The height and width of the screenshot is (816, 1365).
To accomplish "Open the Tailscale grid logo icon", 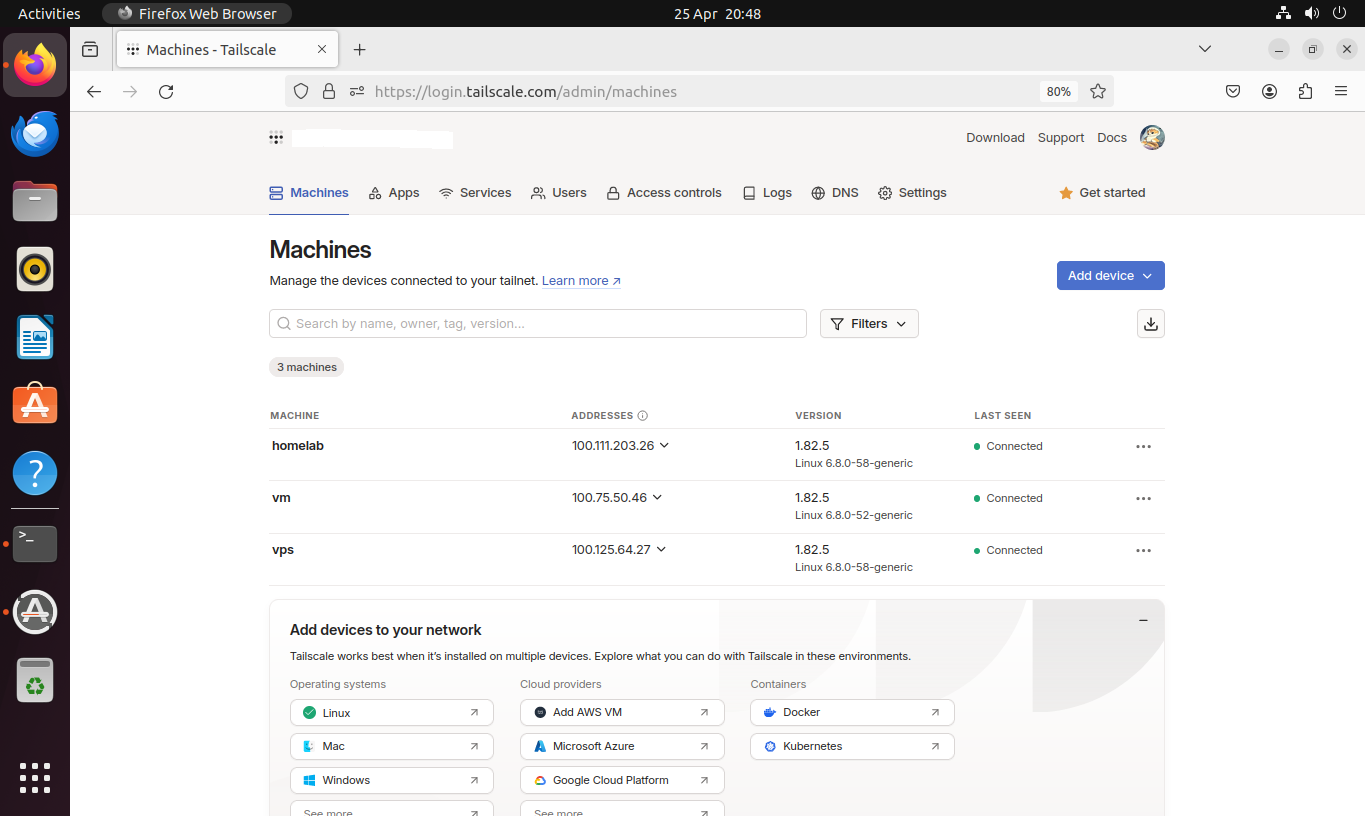I will [277, 138].
